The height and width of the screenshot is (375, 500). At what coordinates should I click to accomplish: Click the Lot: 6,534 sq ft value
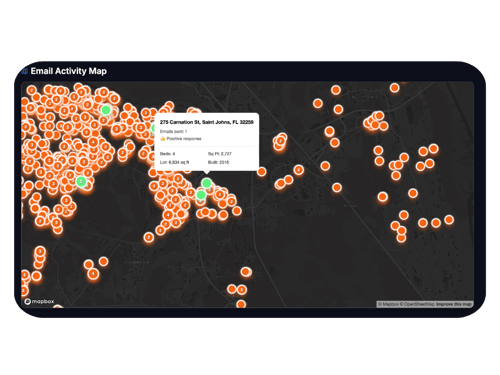[174, 162]
